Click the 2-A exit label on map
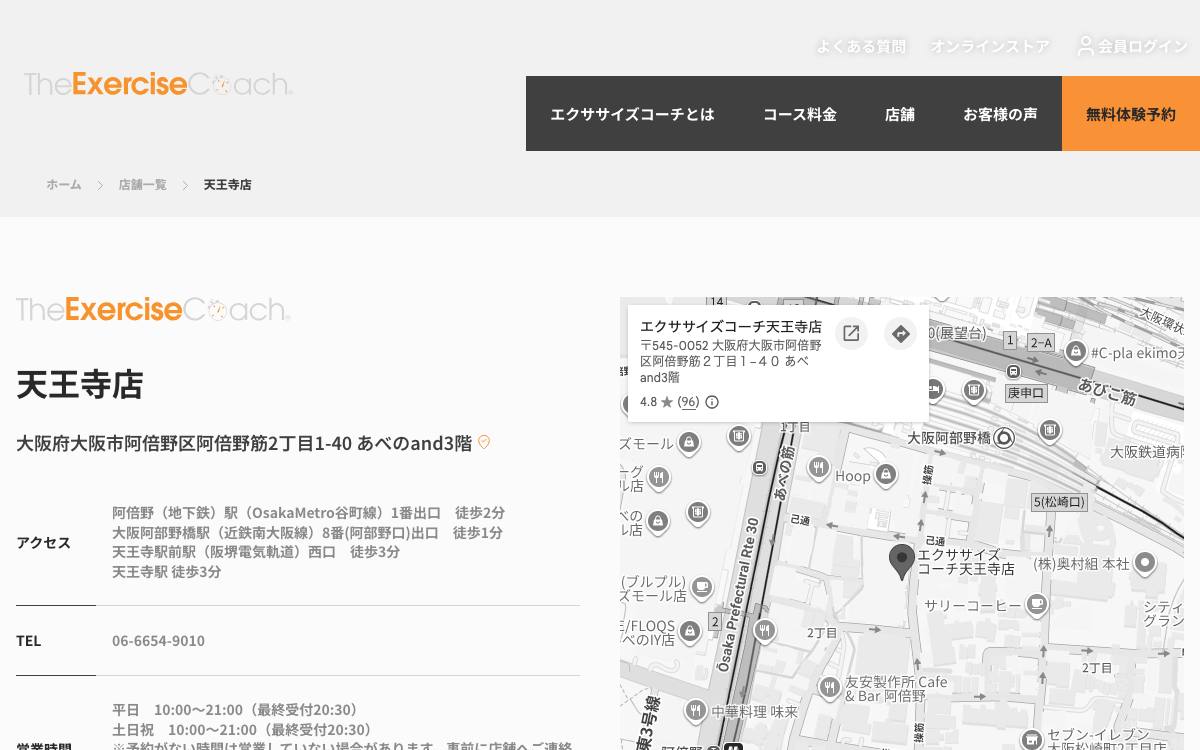This screenshot has width=1200, height=750. [1041, 342]
